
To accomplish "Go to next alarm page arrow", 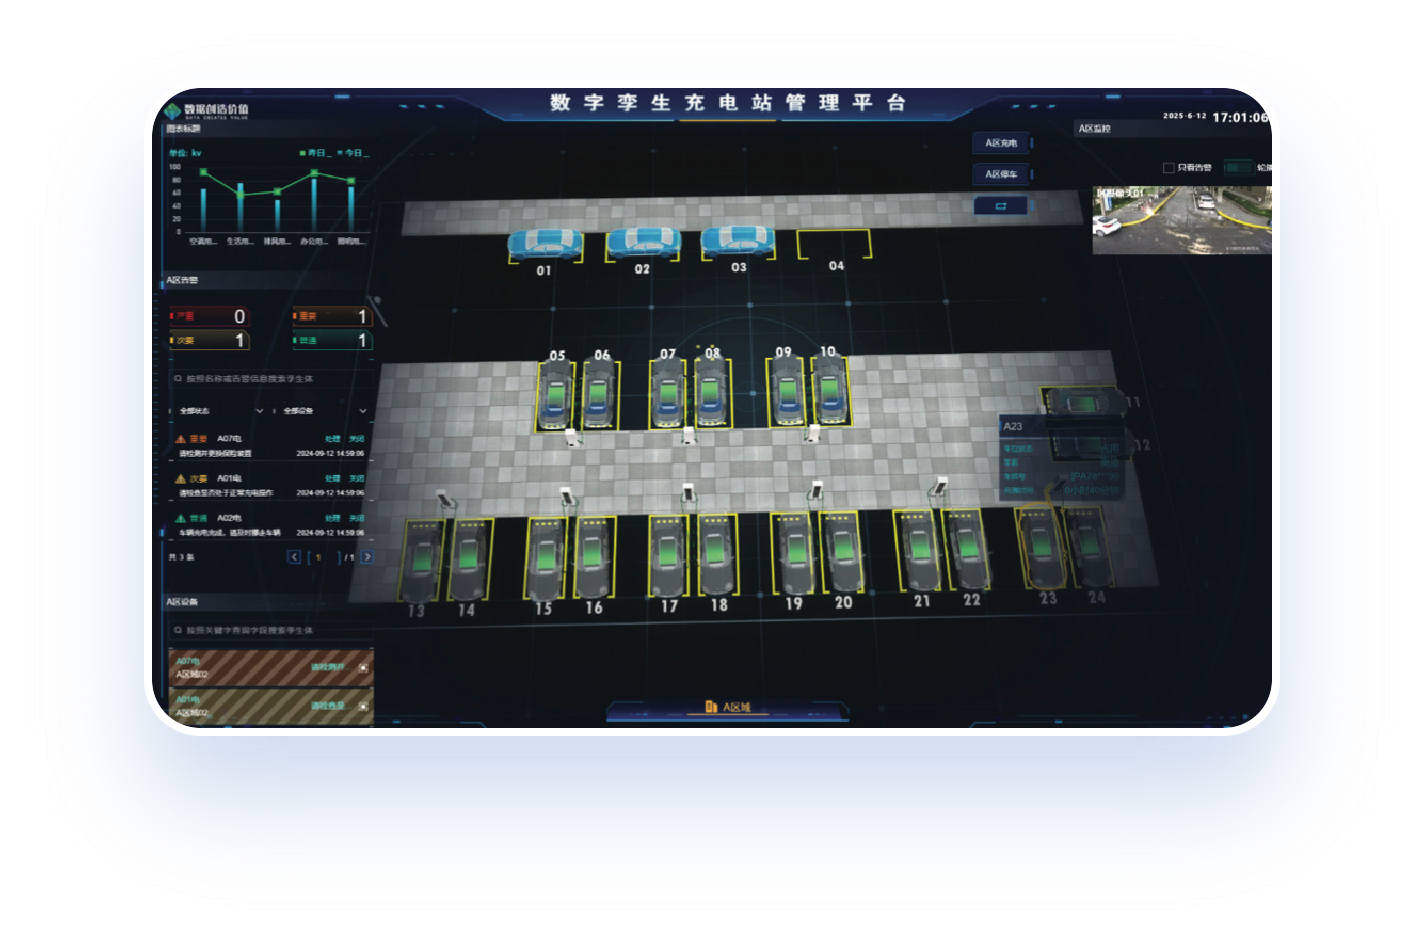I will [x=367, y=557].
